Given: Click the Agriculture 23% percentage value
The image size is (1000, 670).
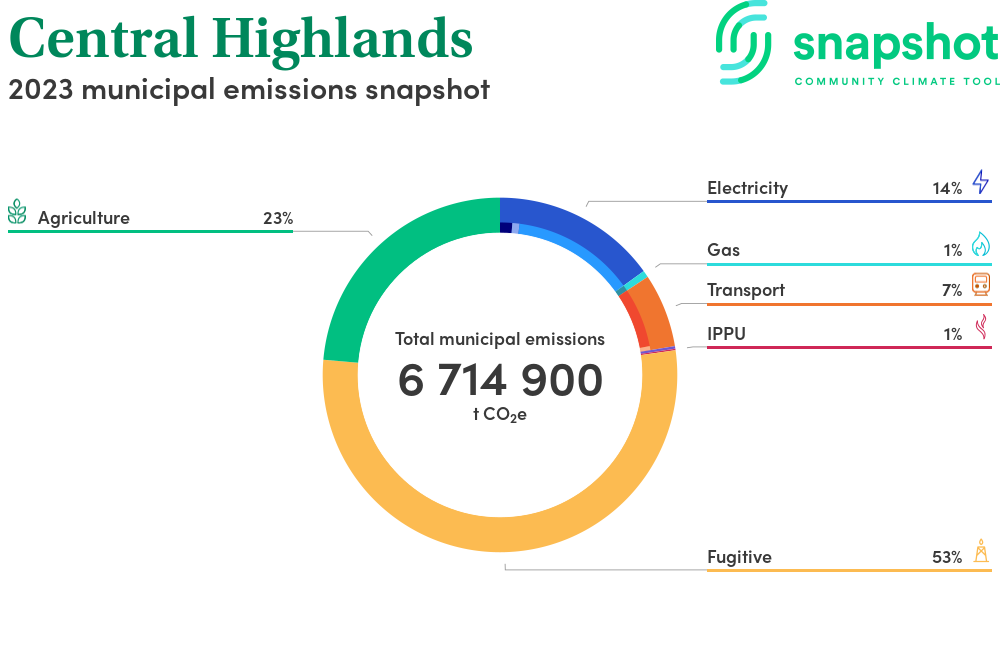Looking at the screenshot, I should coord(277,218).
